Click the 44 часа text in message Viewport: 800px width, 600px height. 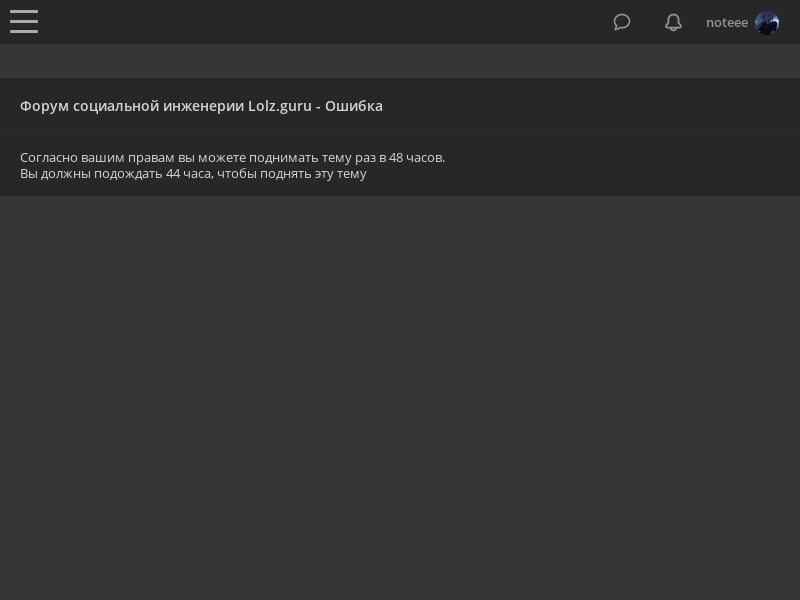coord(188,173)
